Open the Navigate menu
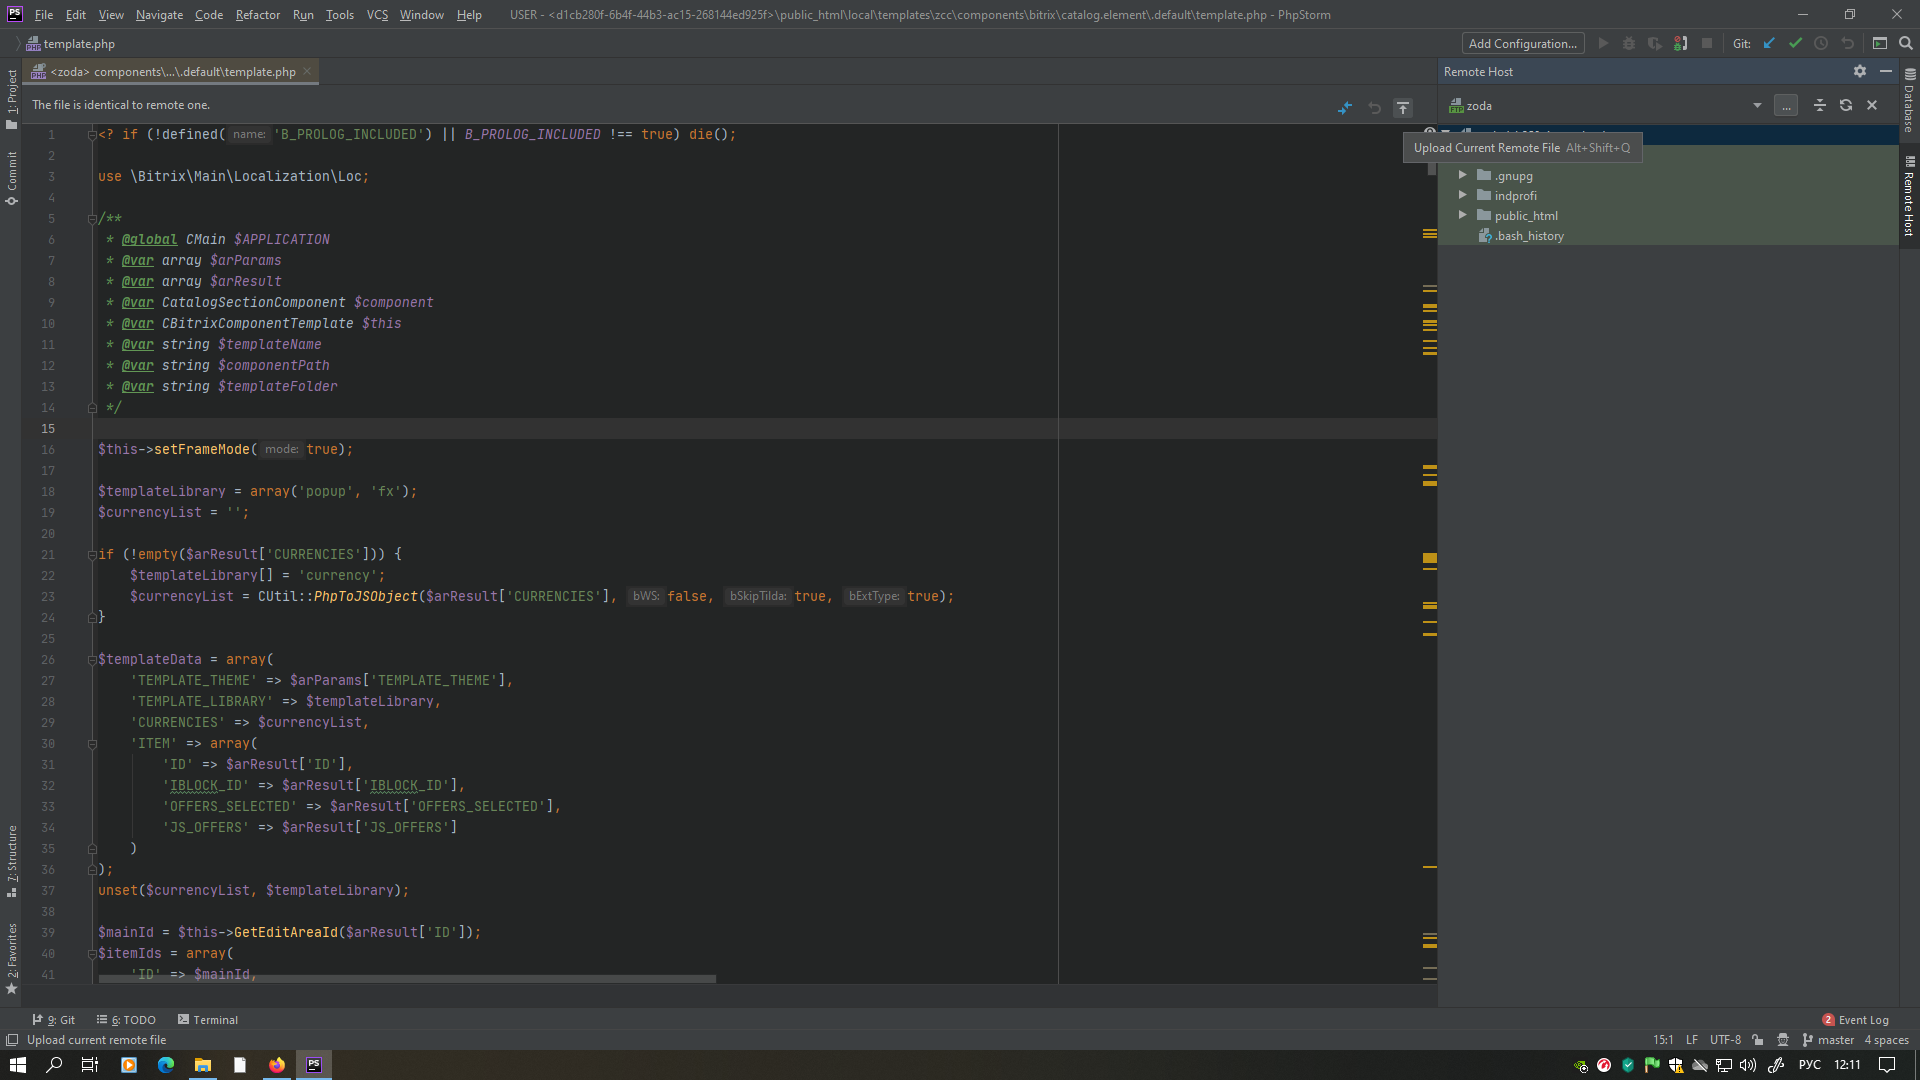This screenshot has height=1080, width=1920. coord(159,14)
